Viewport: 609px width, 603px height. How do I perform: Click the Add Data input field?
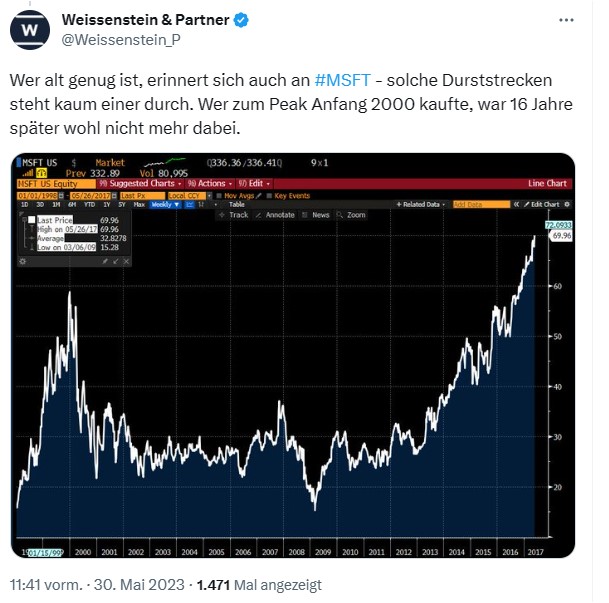(481, 204)
